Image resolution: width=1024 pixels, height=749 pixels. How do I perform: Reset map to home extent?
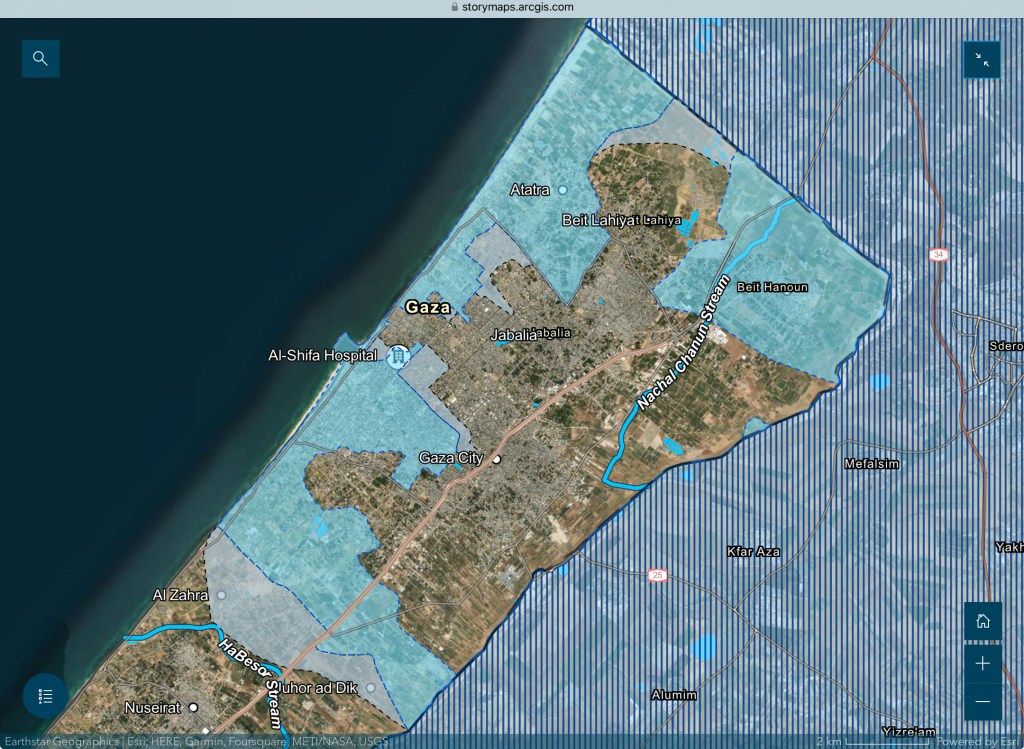[x=982, y=621]
